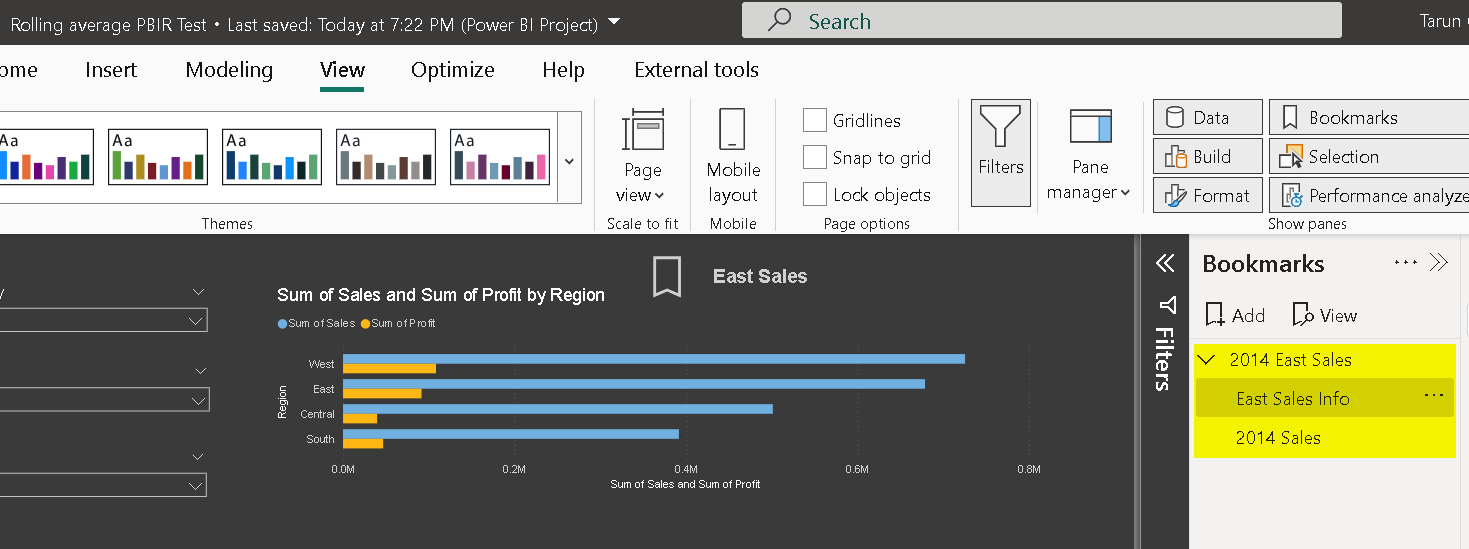This screenshot has height=549, width=1469.
Task: Switch to the Modeling tab
Action: (x=229, y=70)
